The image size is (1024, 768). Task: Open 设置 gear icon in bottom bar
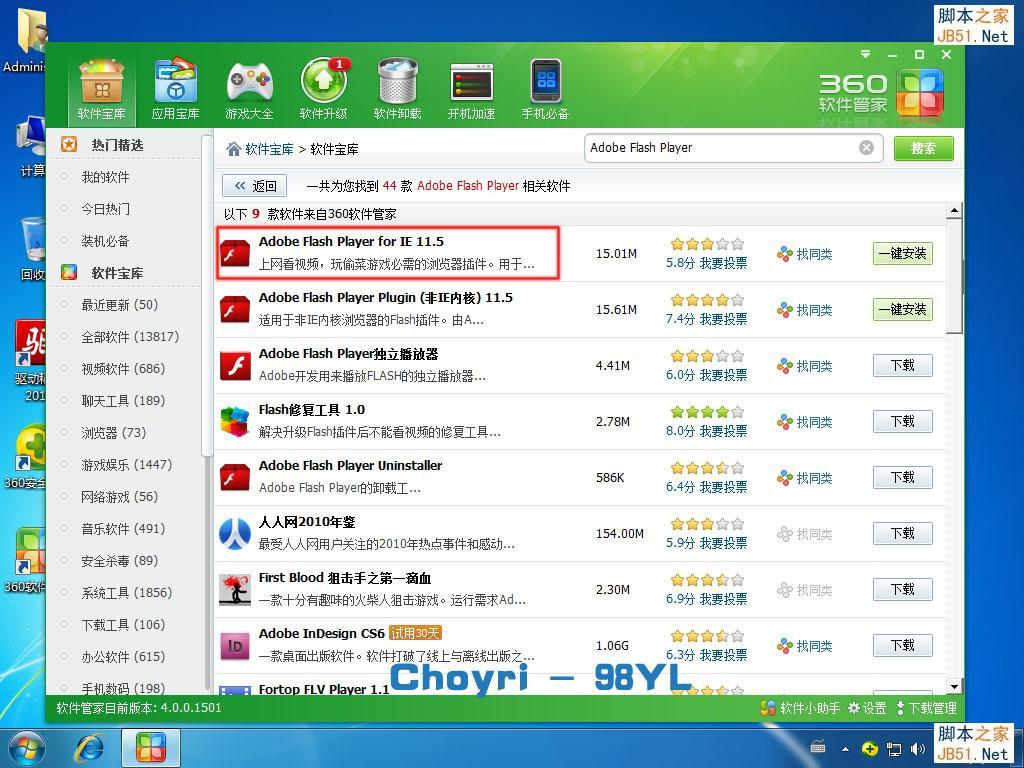[857, 708]
